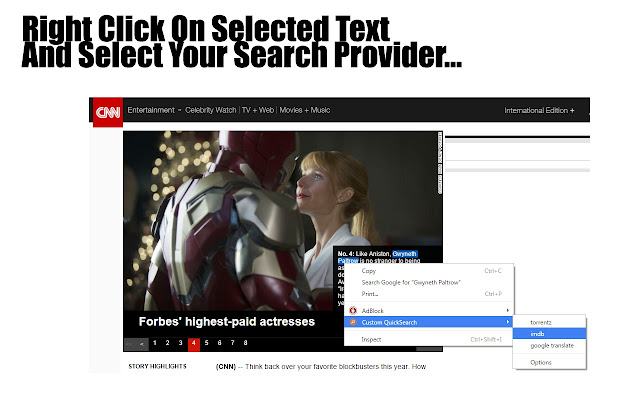
Task: Go to gallery slide 8
Action: pos(246,343)
